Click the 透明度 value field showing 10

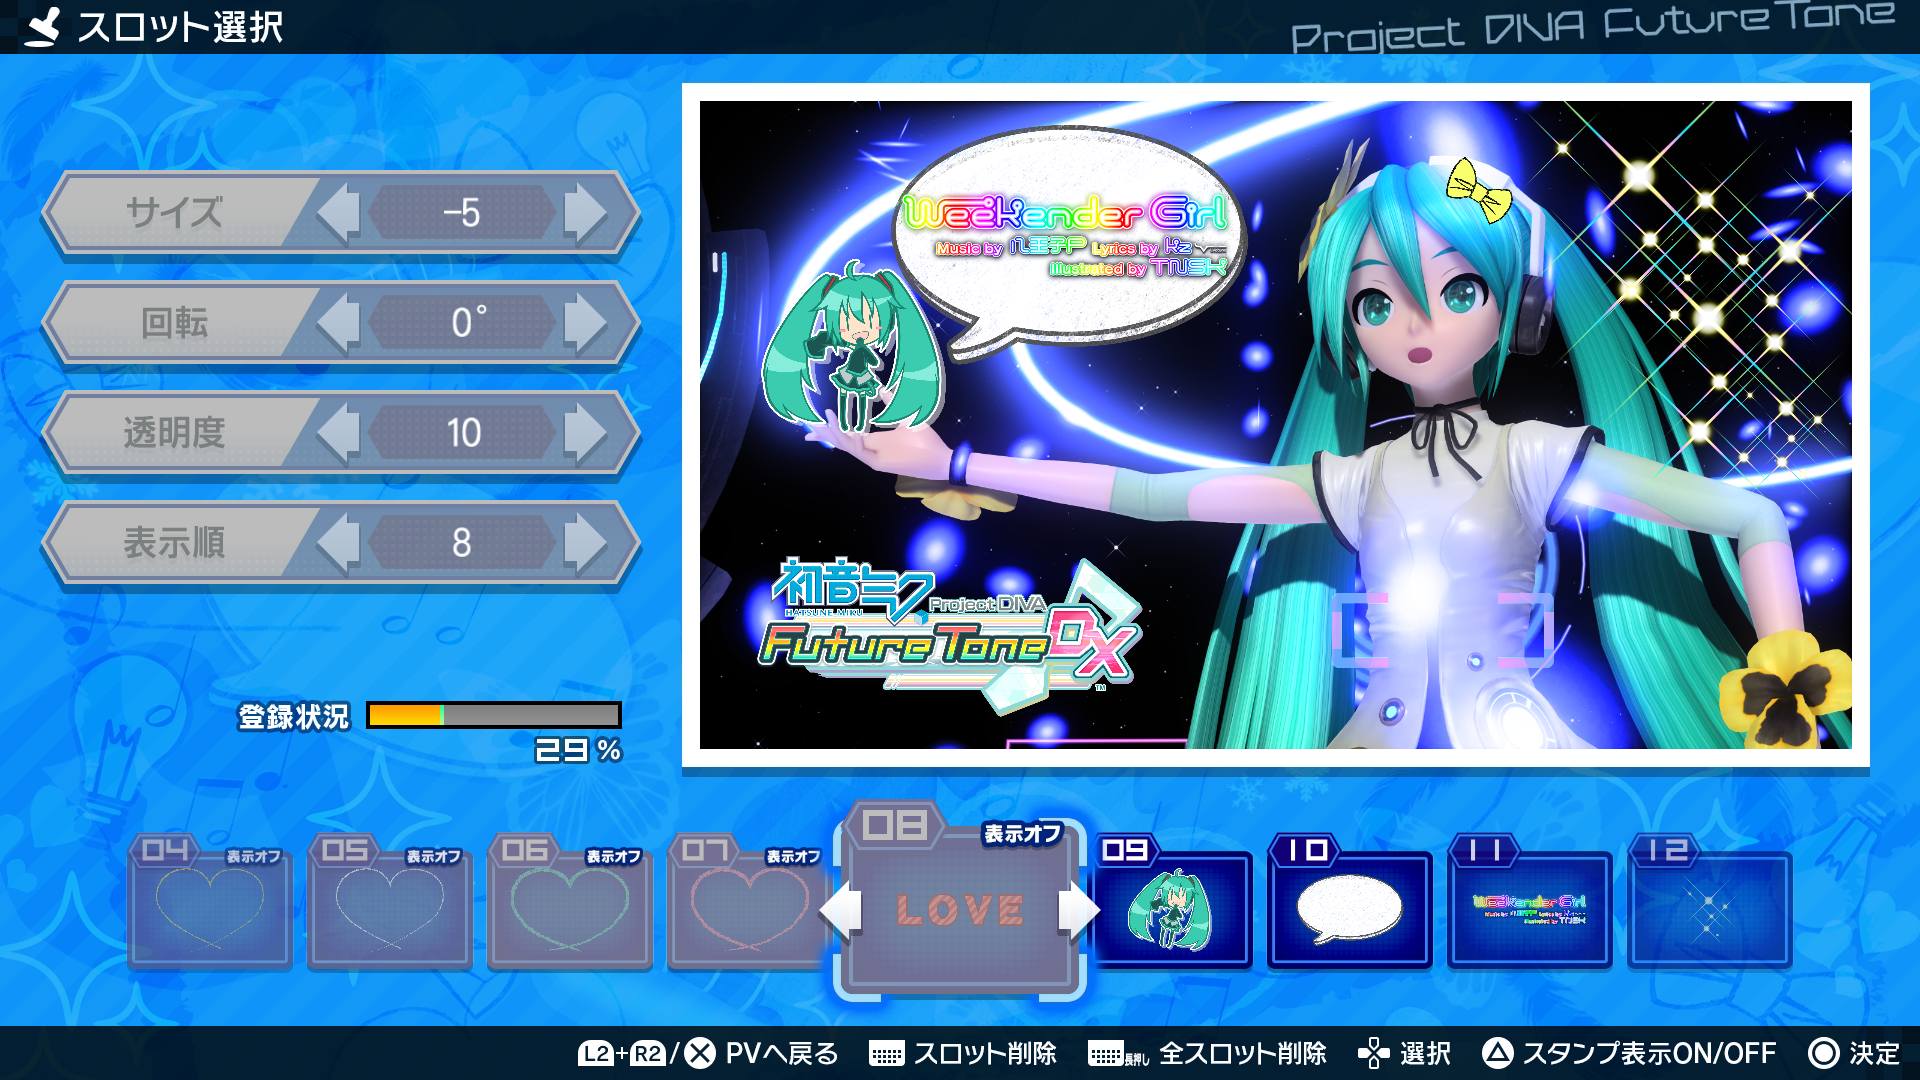click(x=462, y=433)
